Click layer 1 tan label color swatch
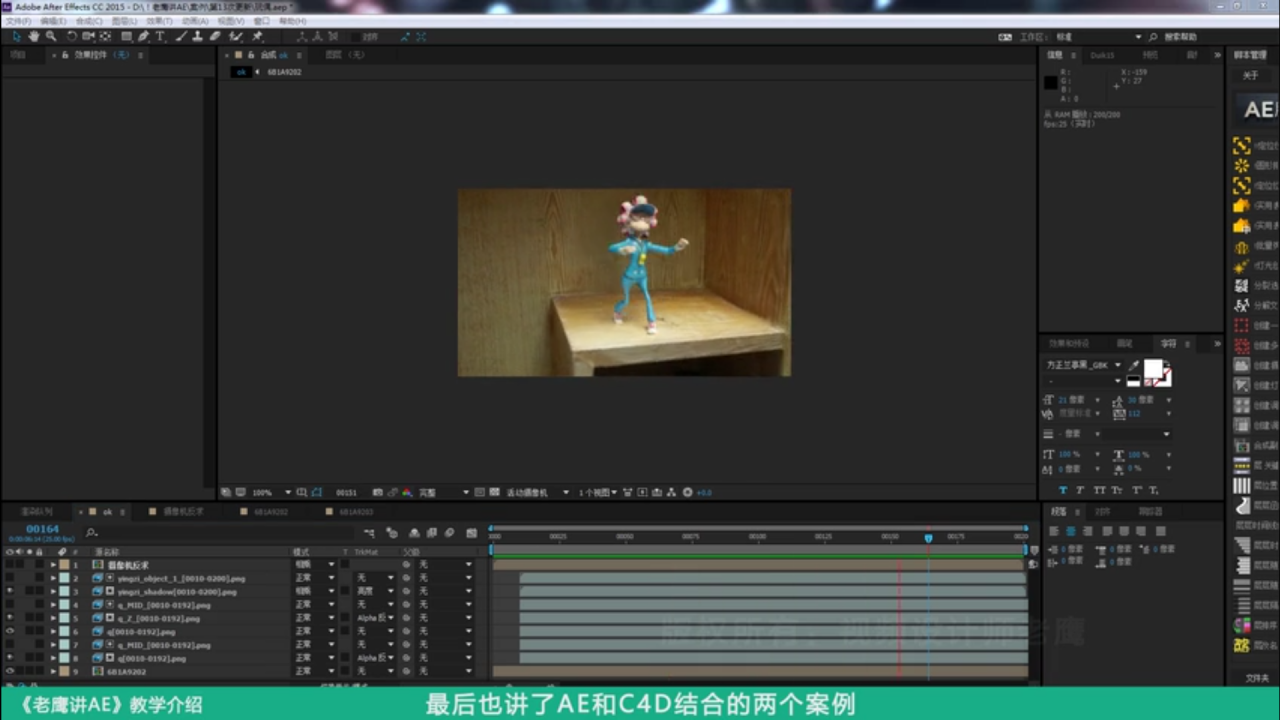 click(x=64, y=565)
